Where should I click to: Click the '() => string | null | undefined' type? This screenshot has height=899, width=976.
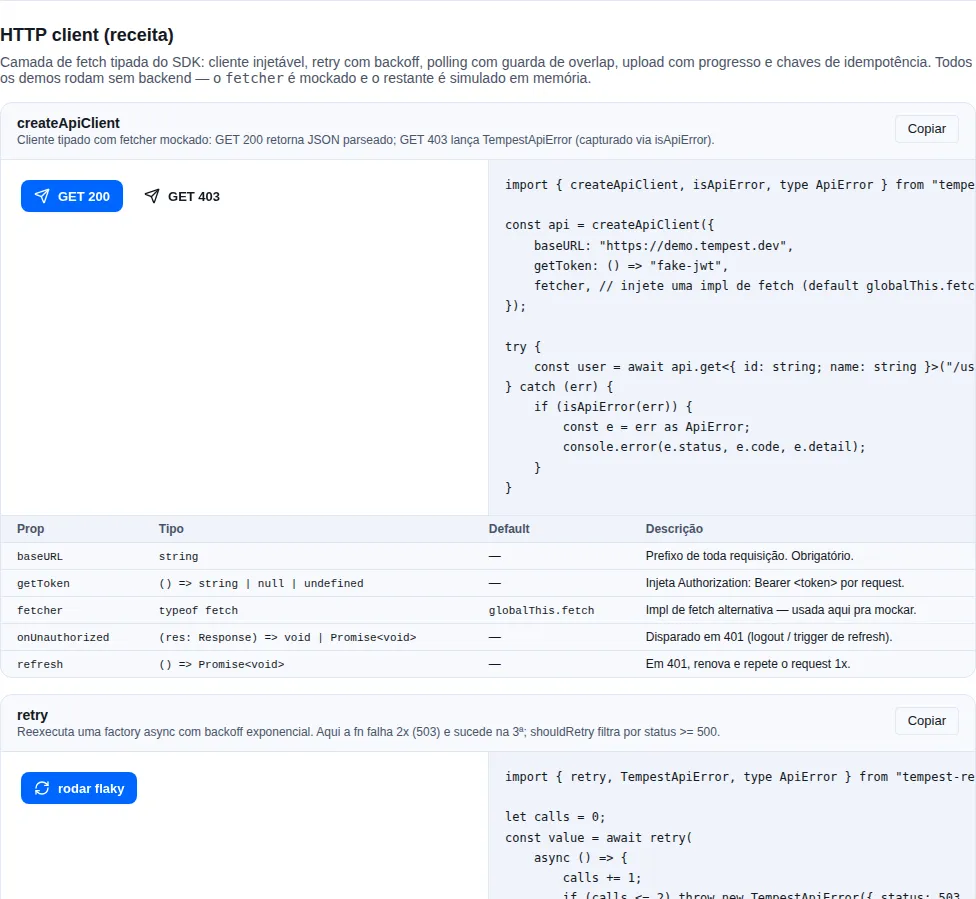pos(261,583)
